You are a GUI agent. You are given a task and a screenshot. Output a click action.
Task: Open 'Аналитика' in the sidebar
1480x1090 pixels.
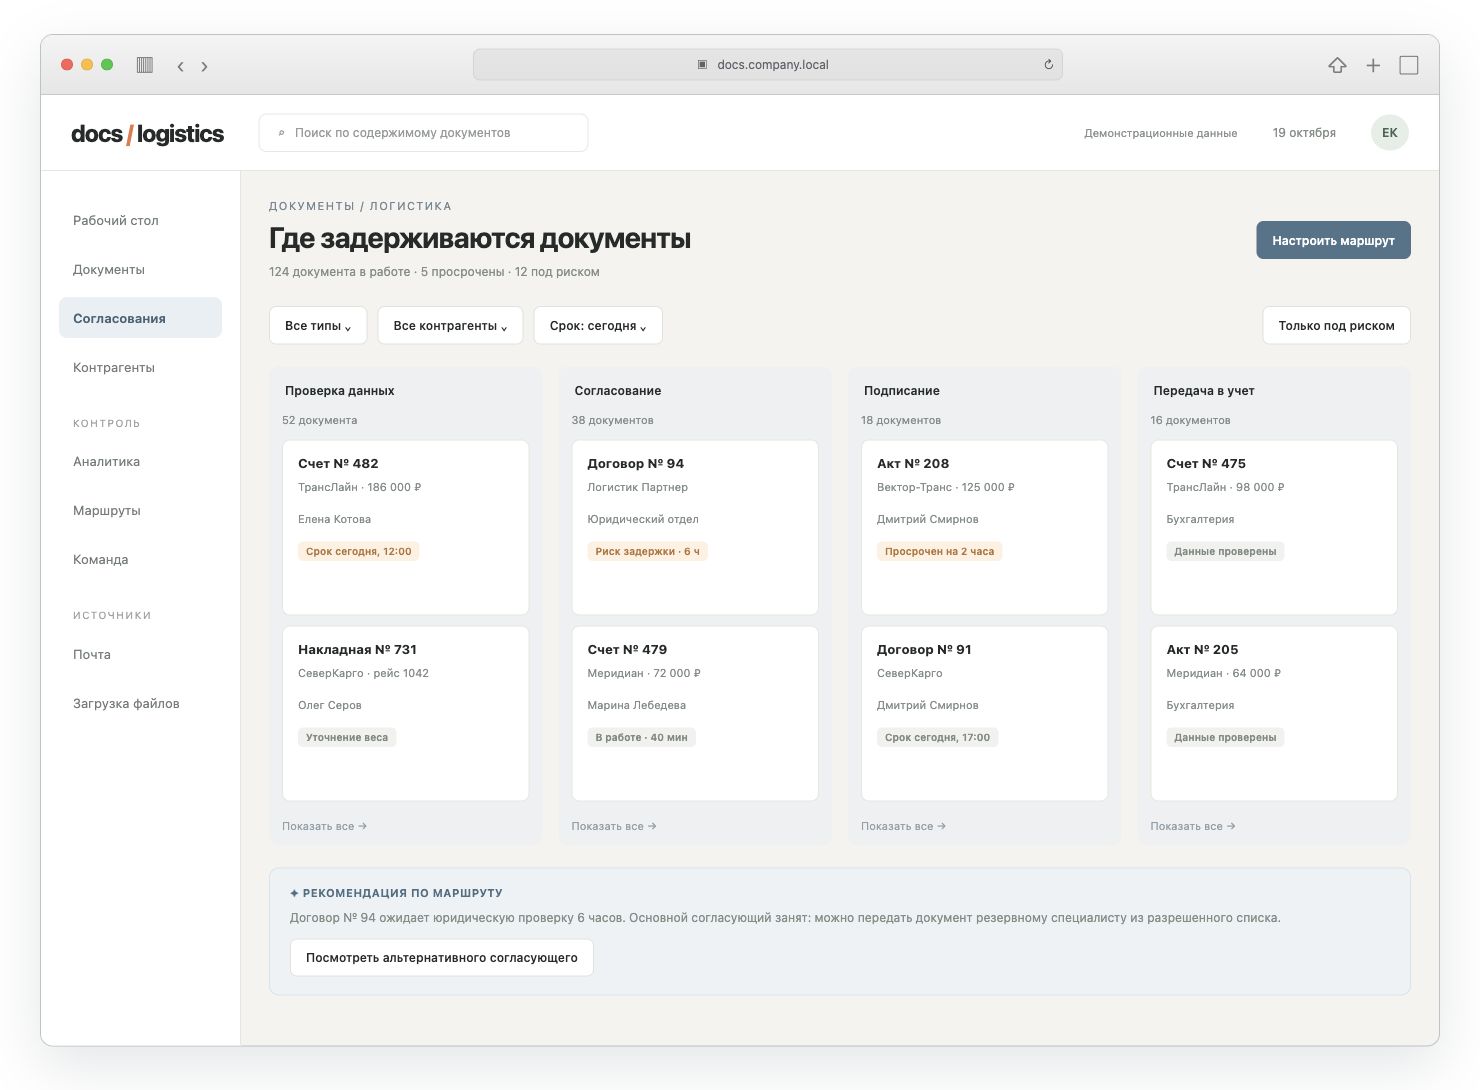(140, 461)
